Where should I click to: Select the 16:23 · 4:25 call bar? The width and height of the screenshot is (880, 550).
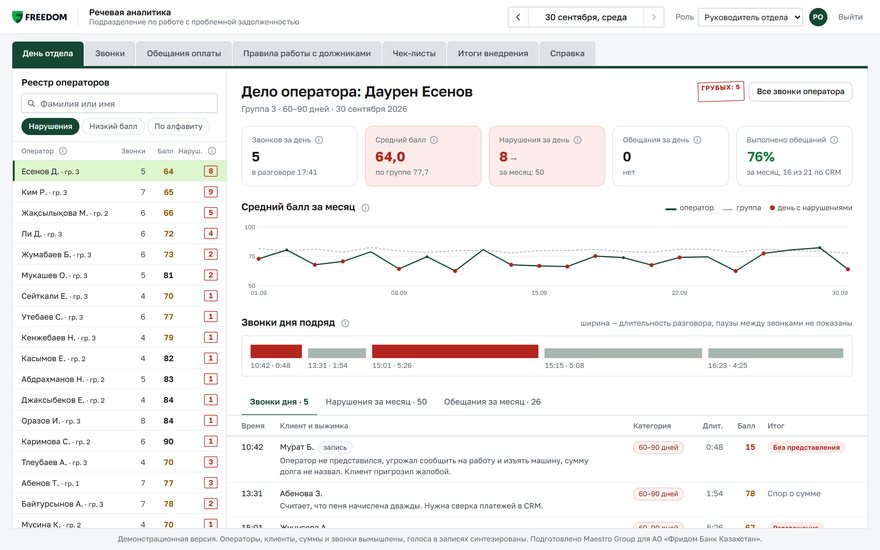pos(776,353)
